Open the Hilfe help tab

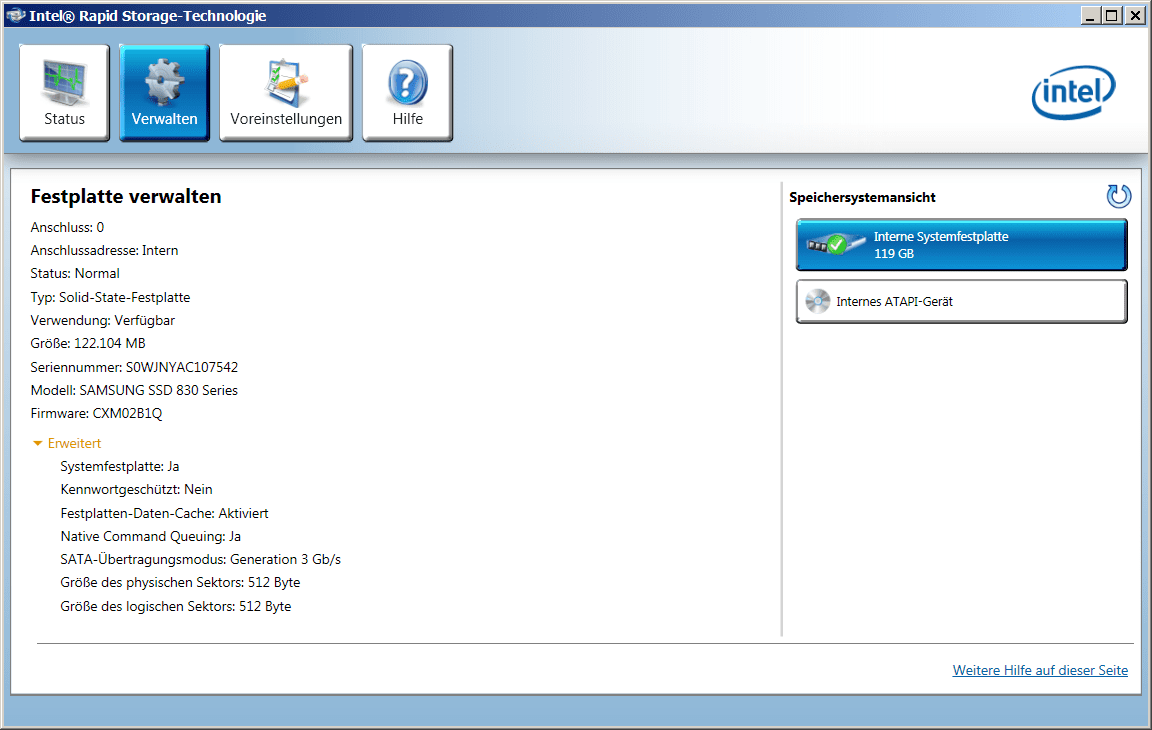(408, 93)
